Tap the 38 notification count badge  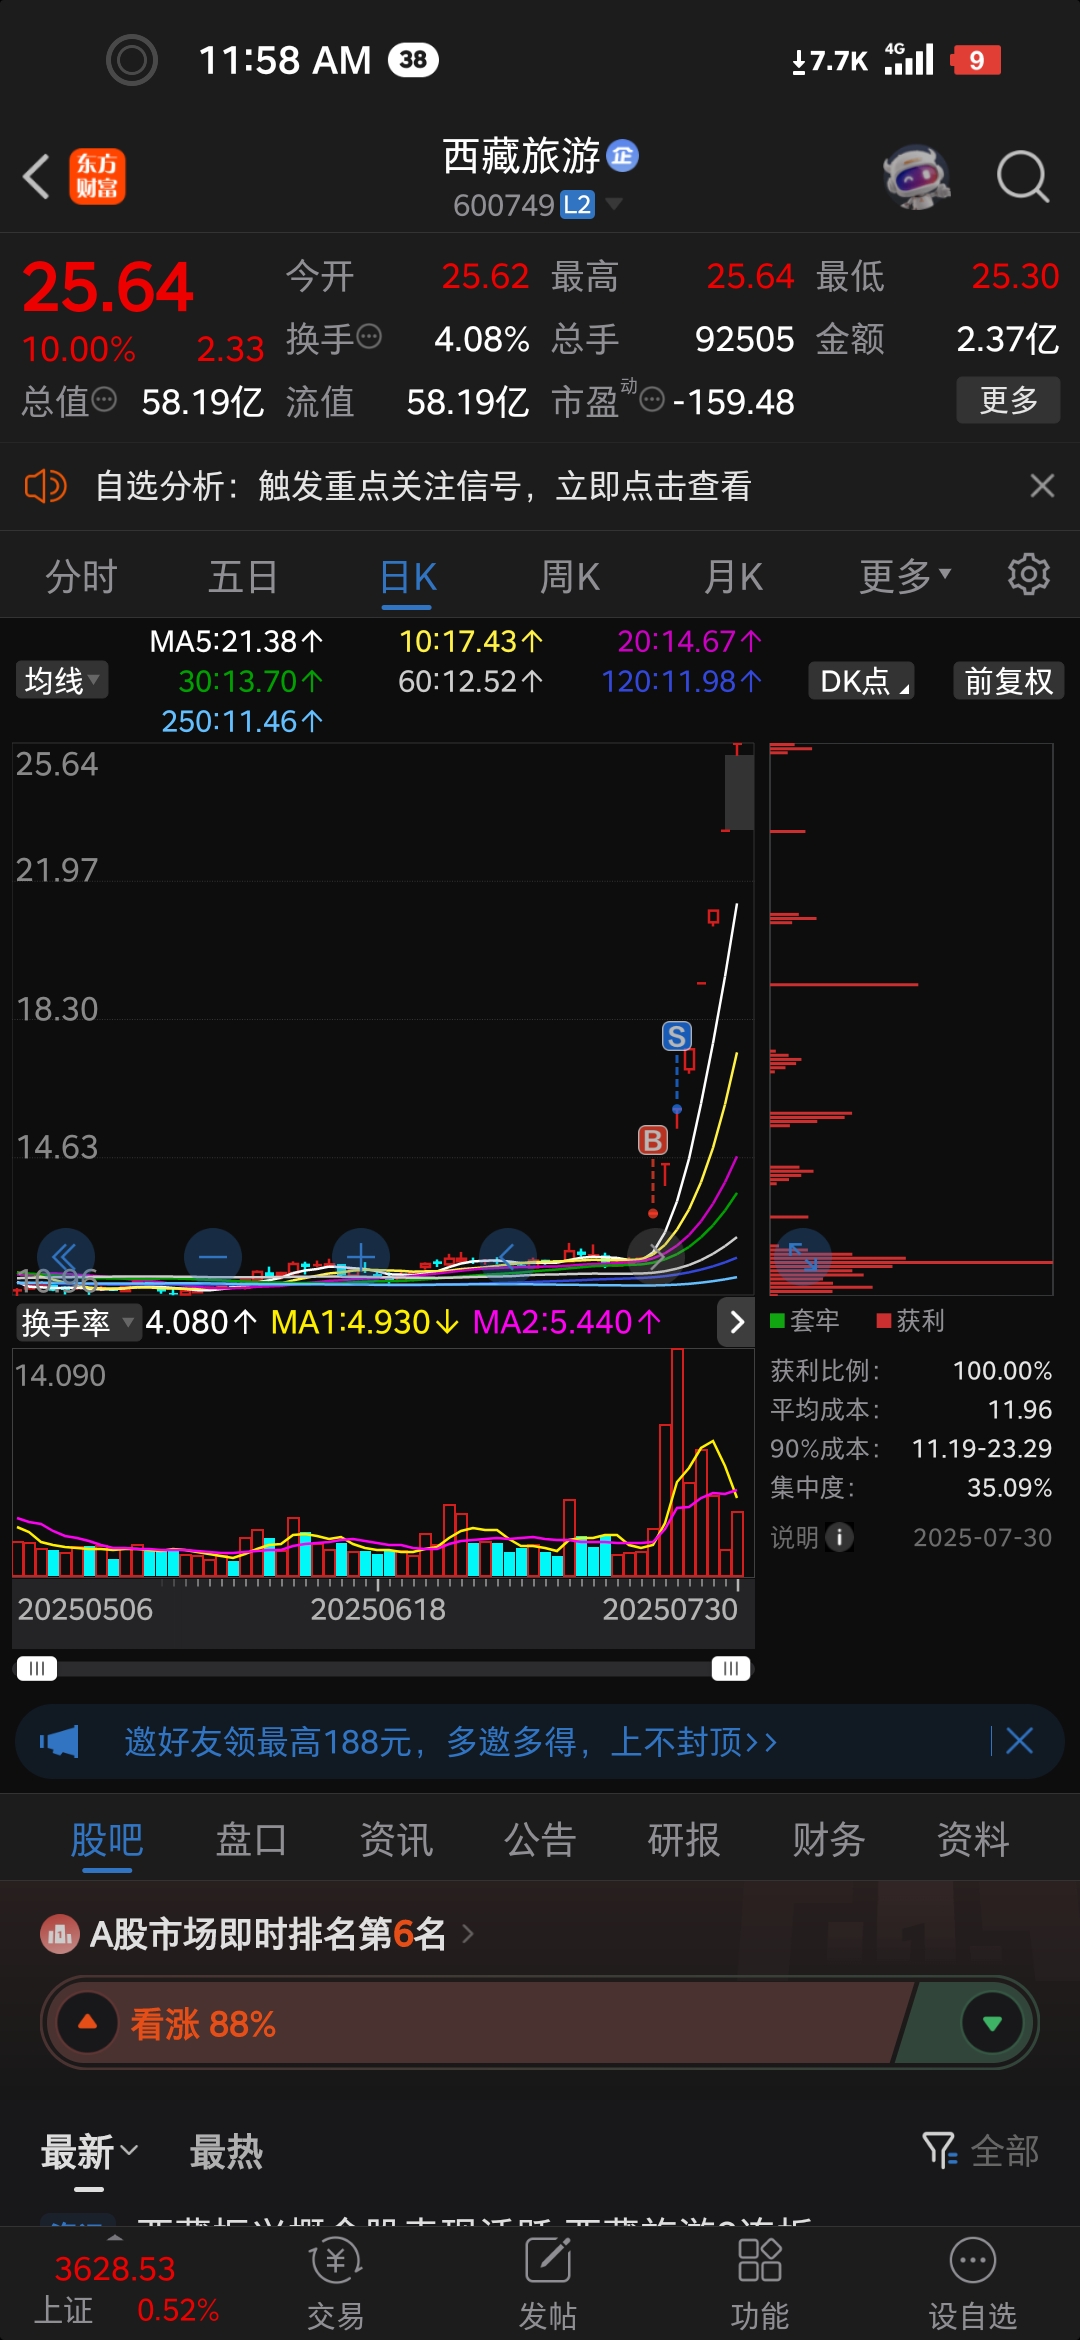(x=413, y=60)
